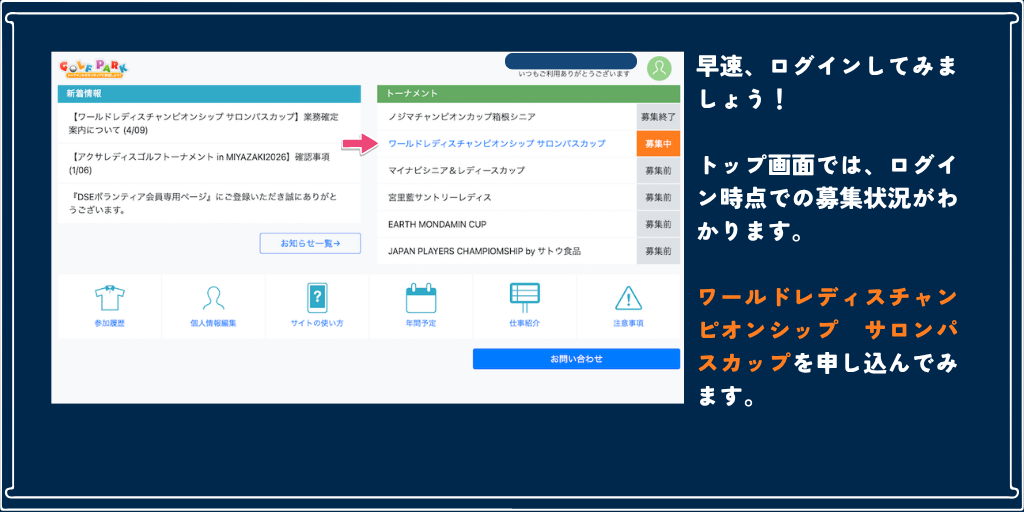Open アクサレディスゴルフトーナメント in MIYAZAKI2026 news item
The height and width of the screenshot is (512, 1024).
point(209,163)
